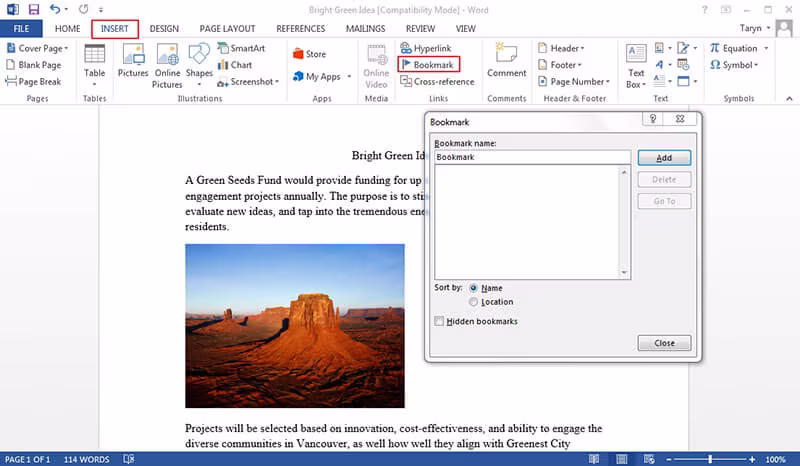The image size is (800, 466).
Task: Switch to Web Layout view
Action: coord(649,459)
